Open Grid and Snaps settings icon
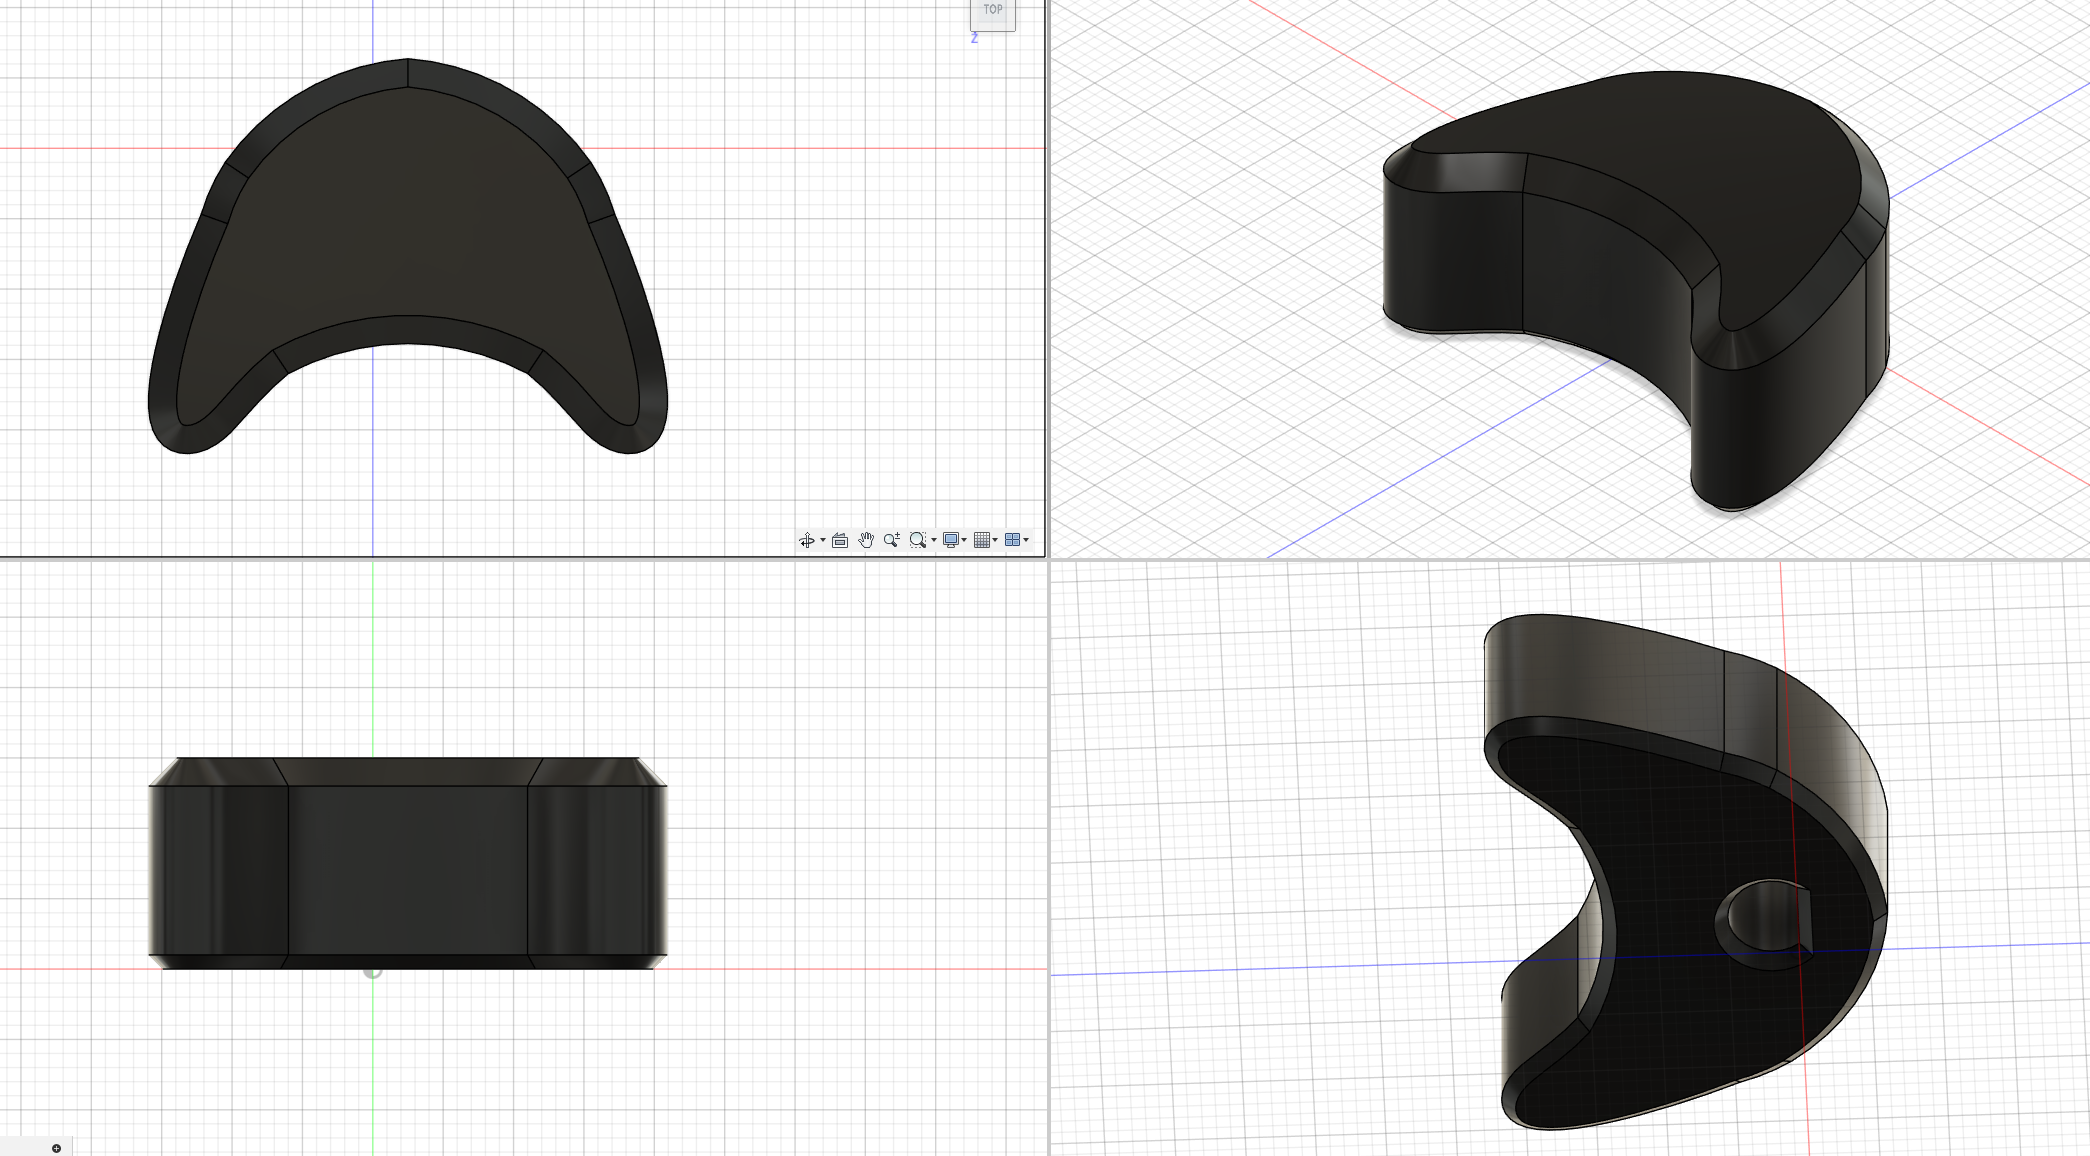 tap(982, 540)
